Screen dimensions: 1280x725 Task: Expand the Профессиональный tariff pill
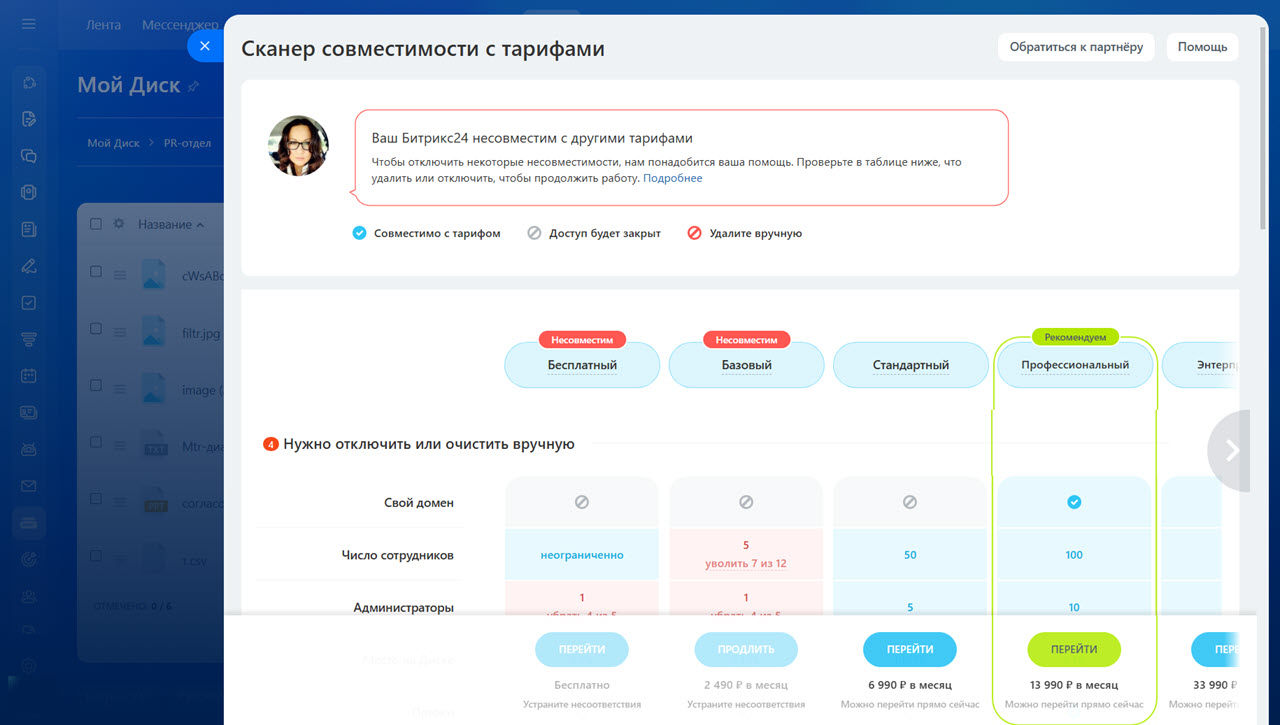click(1075, 365)
